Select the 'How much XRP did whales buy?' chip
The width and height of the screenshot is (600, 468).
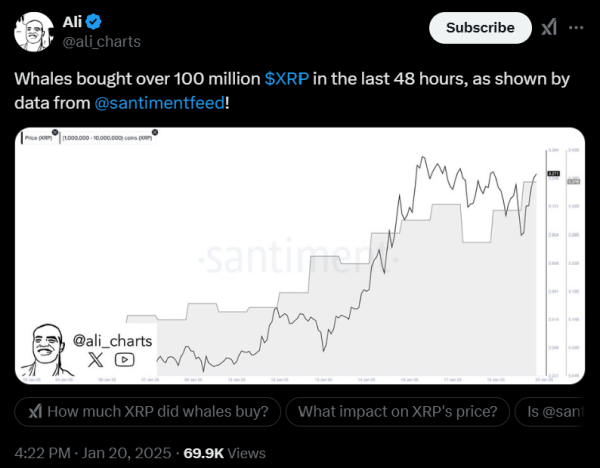148,411
